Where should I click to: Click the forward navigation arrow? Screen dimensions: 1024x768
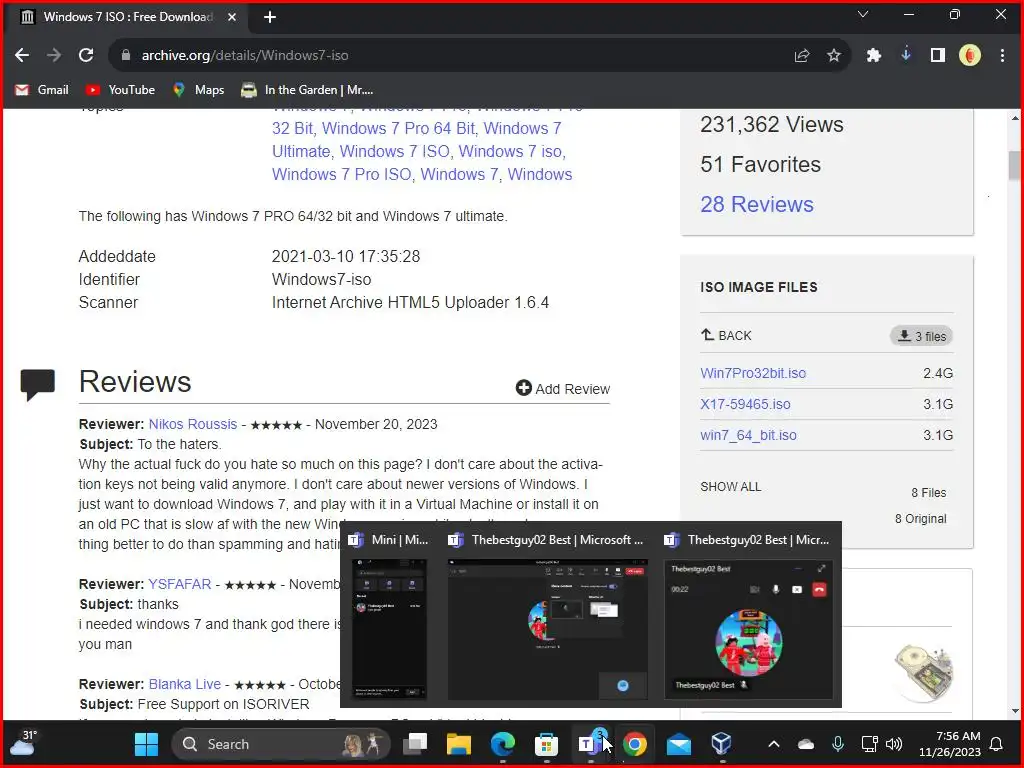click(54, 56)
